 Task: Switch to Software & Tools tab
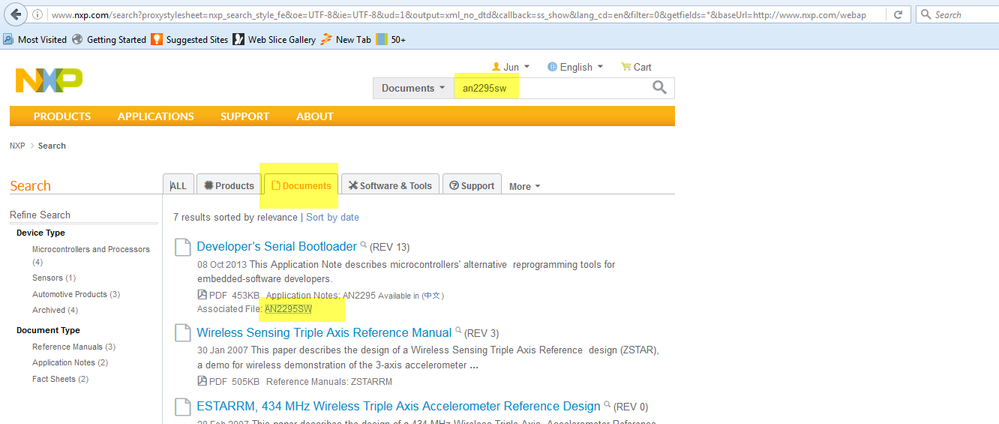tap(390, 186)
